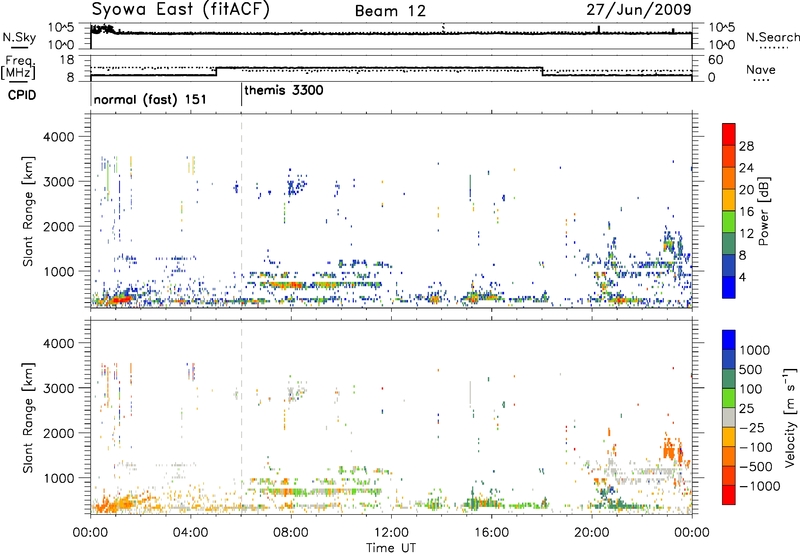Click the "Nave" legend label

click(761, 70)
